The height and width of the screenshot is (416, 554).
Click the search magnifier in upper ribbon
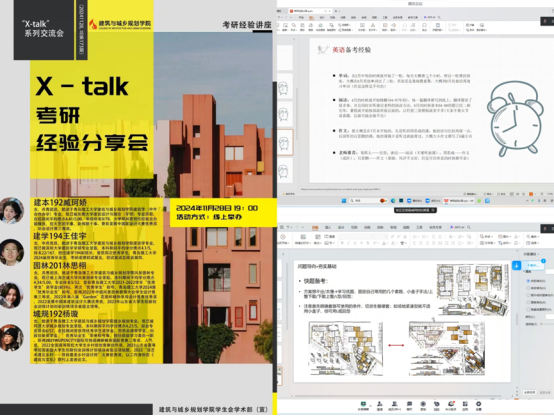pyautogui.click(x=439, y=17)
